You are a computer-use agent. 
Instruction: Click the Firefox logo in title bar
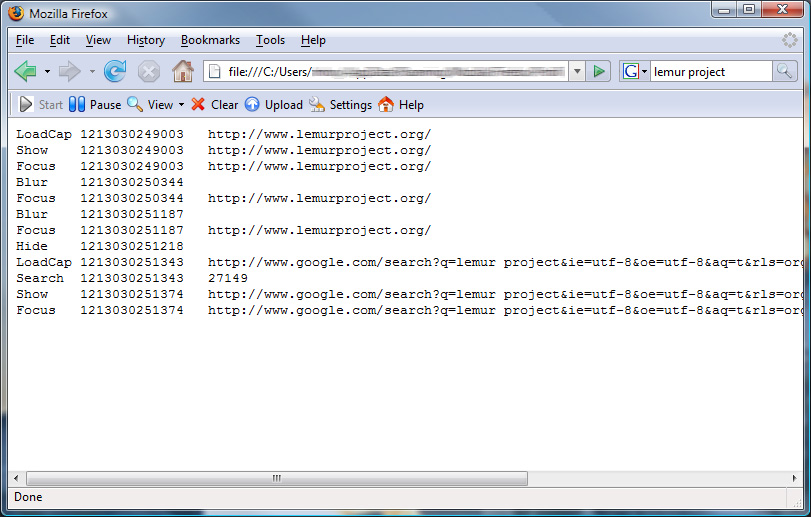[16, 13]
